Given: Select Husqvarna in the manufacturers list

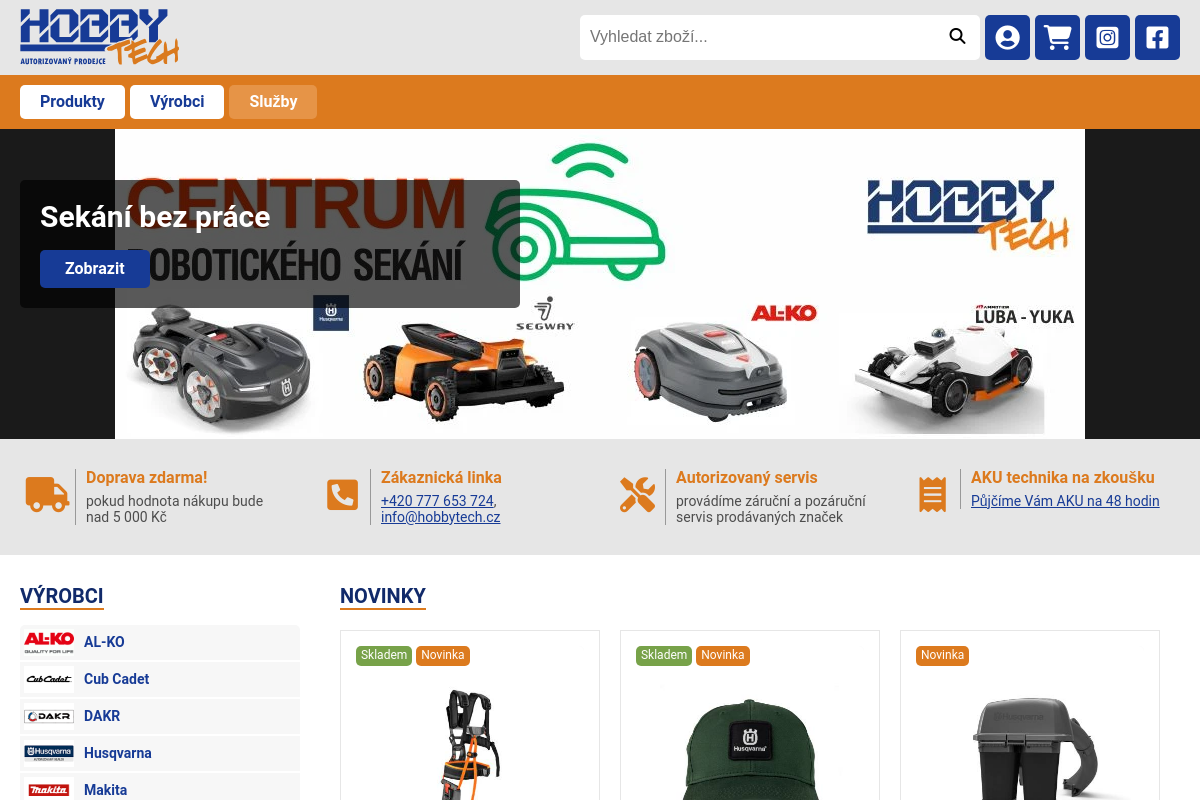Looking at the screenshot, I should click(x=160, y=753).
